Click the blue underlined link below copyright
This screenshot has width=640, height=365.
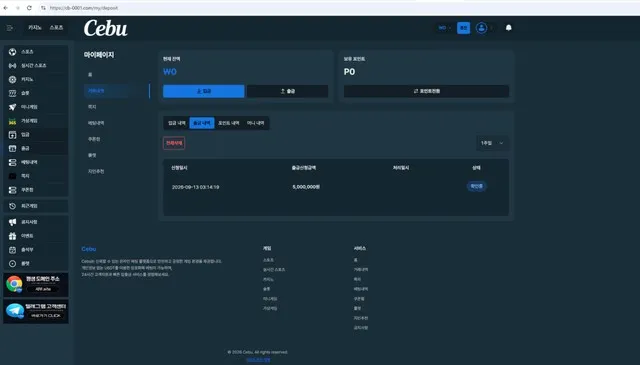tap(258, 360)
